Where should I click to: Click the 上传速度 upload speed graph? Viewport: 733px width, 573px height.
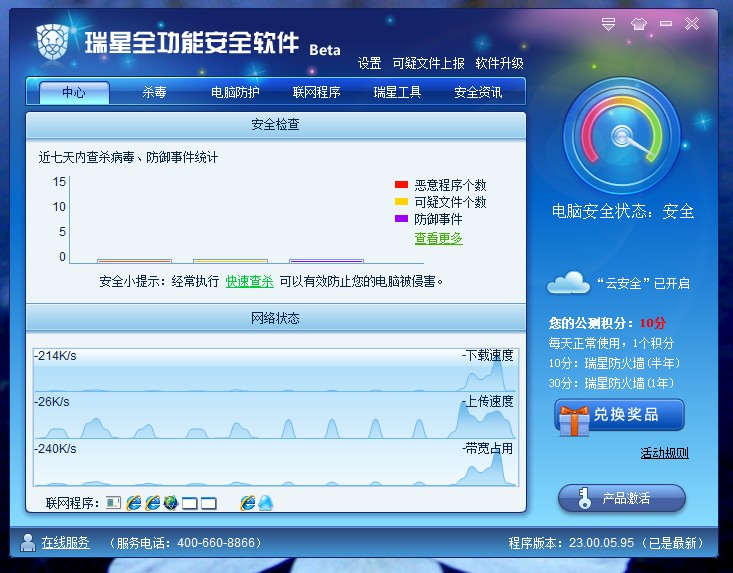coord(275,415)
